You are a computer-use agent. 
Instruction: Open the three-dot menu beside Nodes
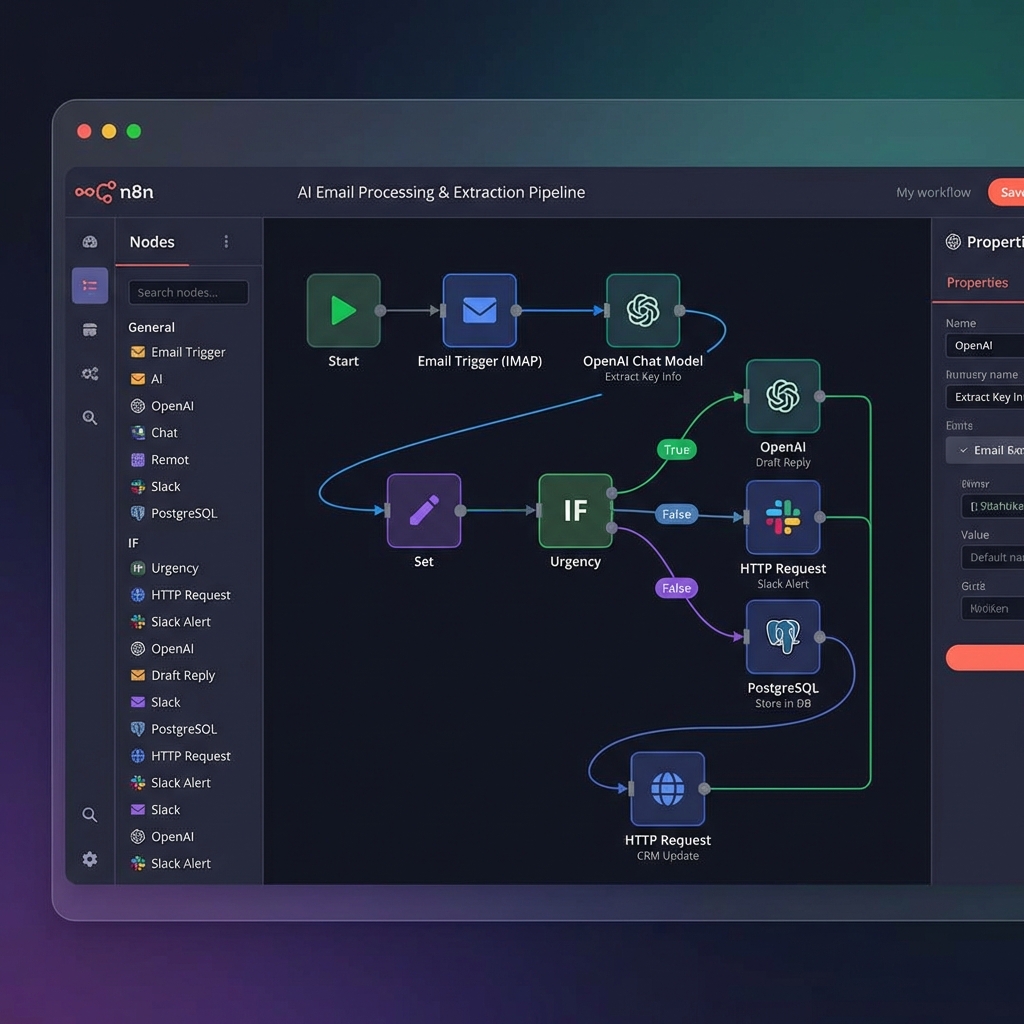pyautogui.click(x=226, y=242)
